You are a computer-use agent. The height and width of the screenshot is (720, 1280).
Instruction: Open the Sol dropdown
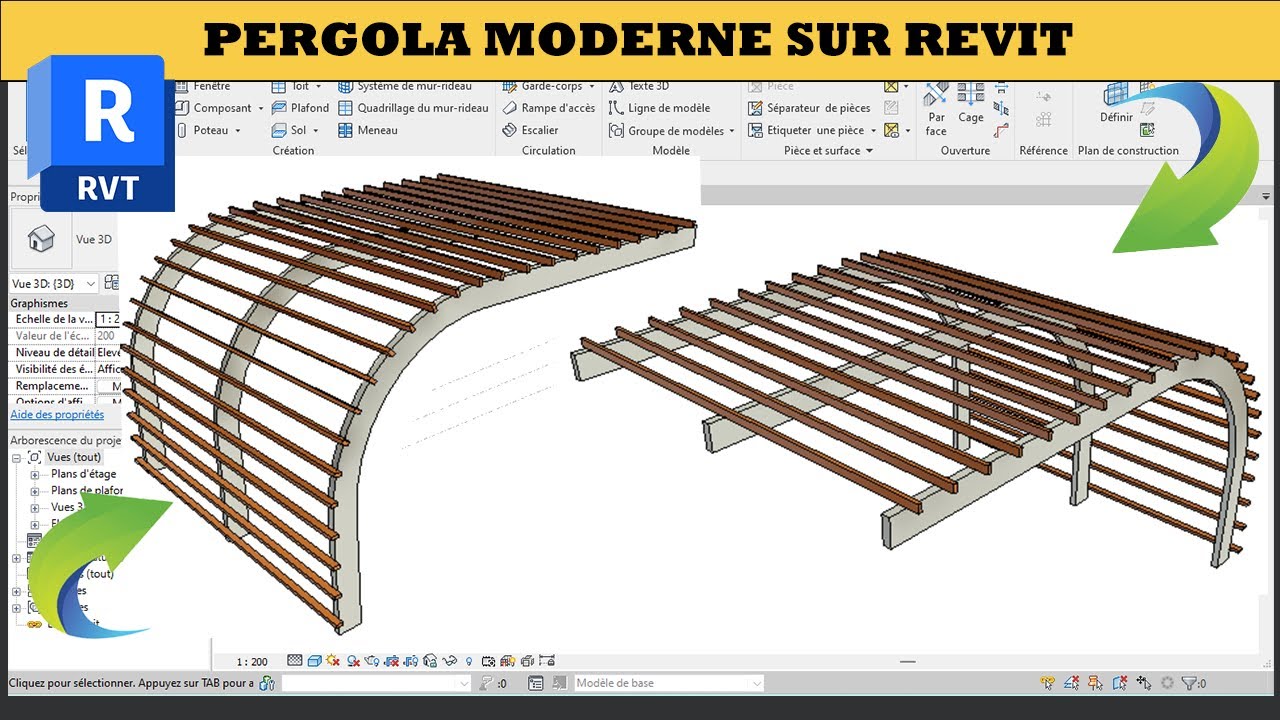click(316, 130)
